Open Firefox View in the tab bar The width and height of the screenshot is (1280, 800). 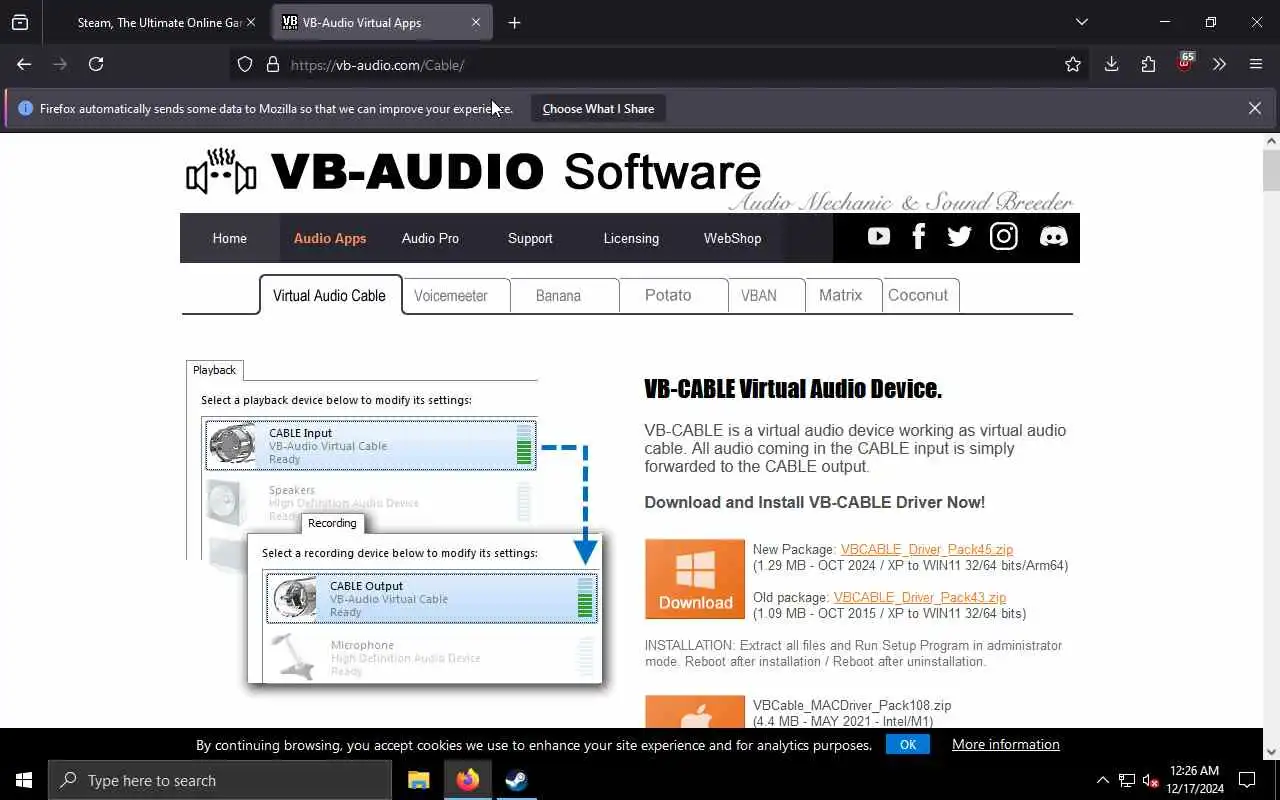click(20, 22)
